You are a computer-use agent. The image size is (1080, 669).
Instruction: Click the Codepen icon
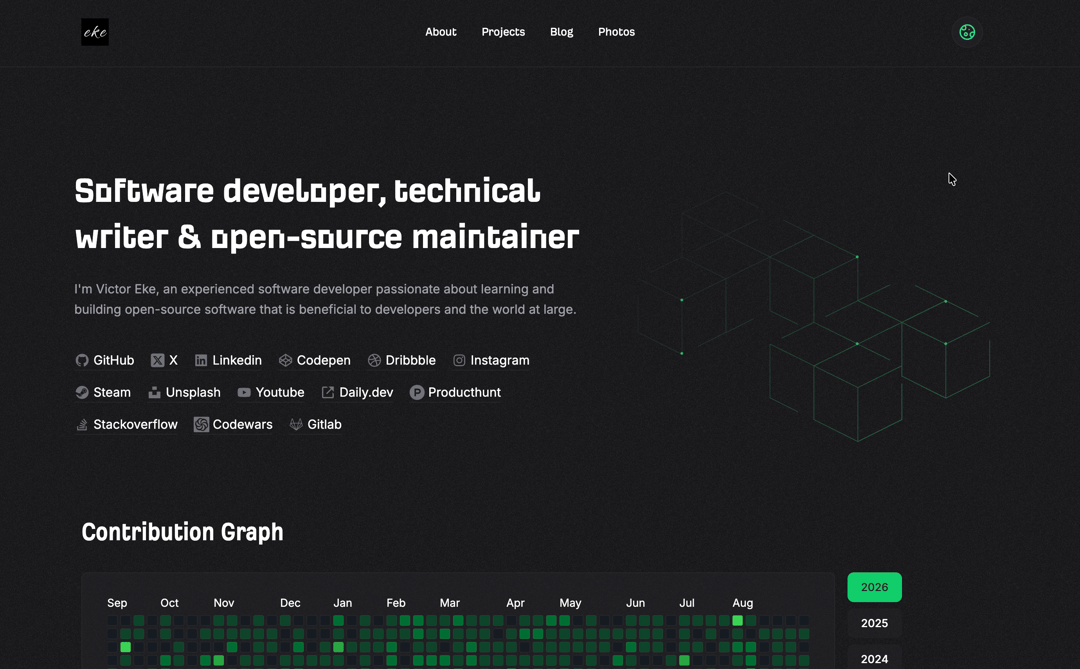click(285, 360)
